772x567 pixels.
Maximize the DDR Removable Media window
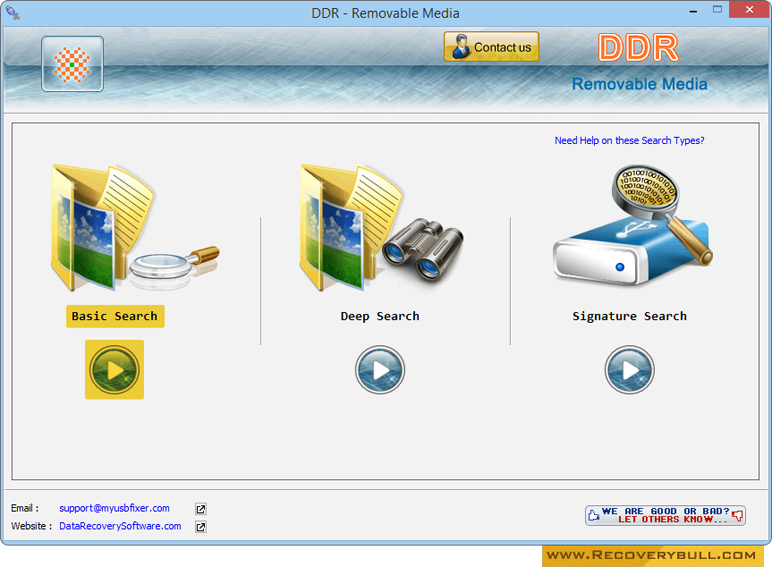pos(717,9)
